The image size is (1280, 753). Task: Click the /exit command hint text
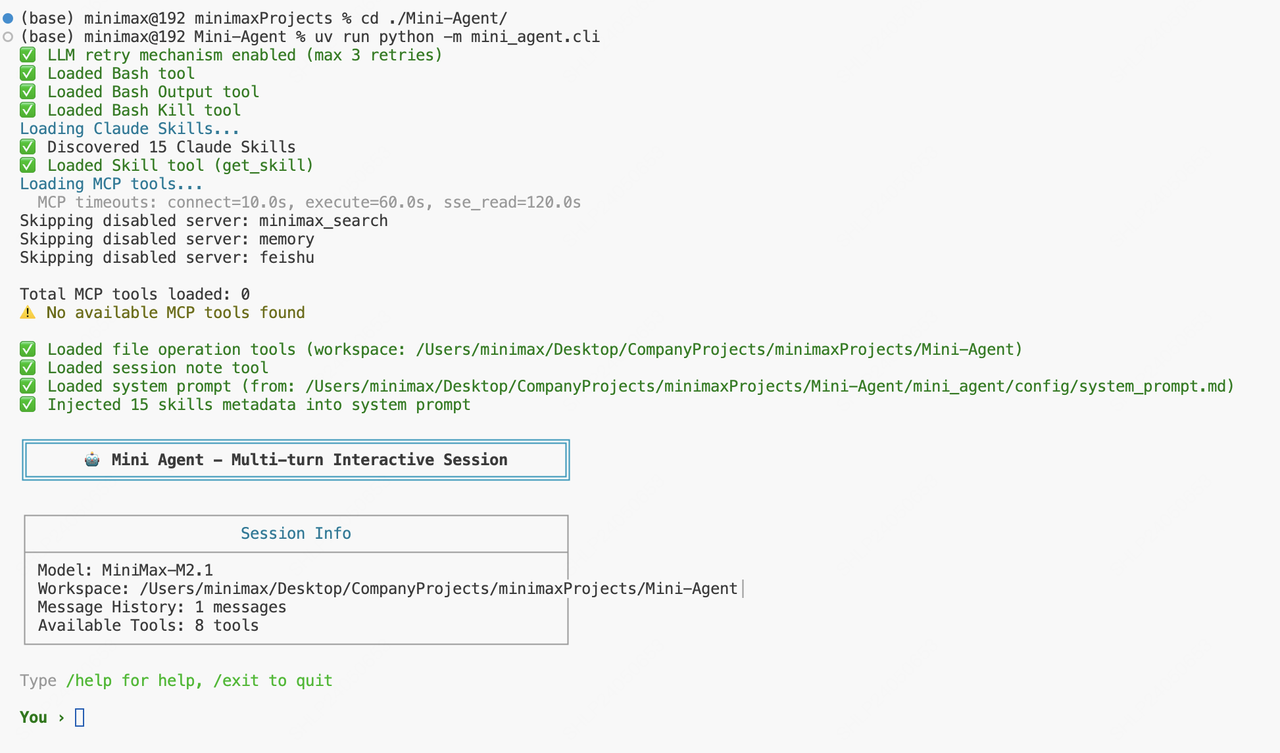pyautogui.click(x=236, y=681)
